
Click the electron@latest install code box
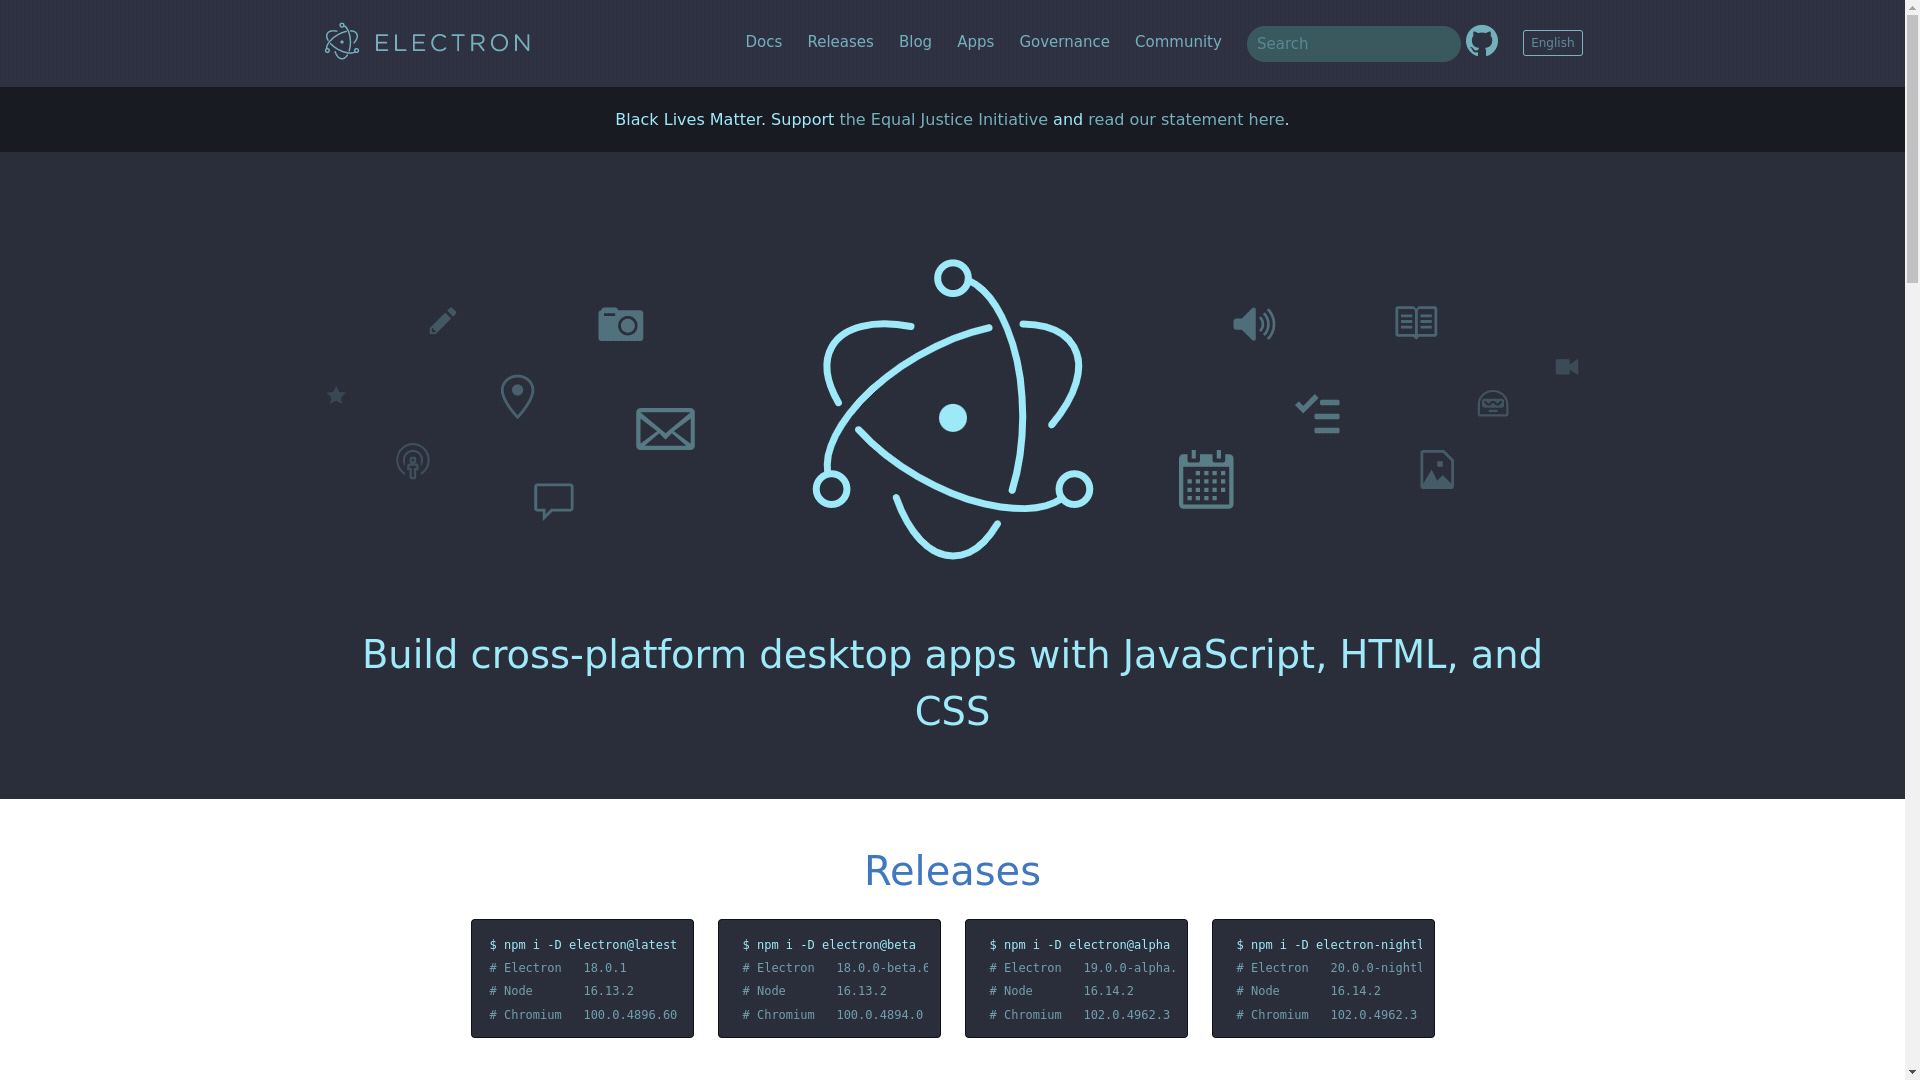[x=582, y=978]
